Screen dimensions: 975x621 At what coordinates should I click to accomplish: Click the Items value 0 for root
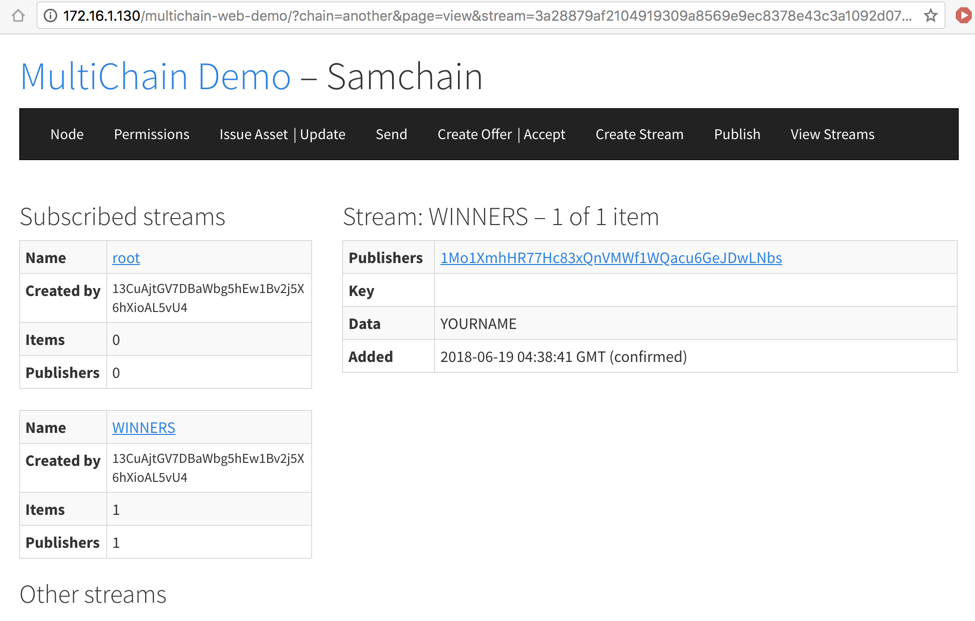click(x=116, y=340)
